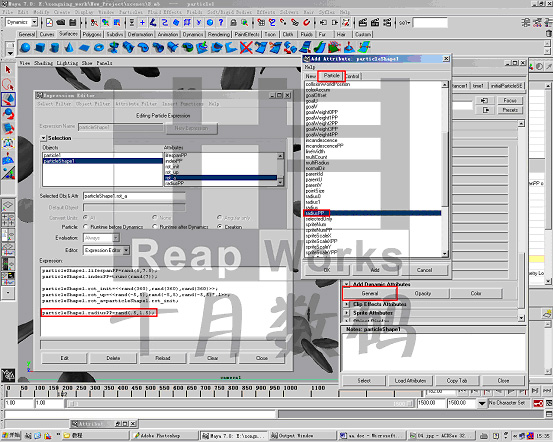Select particle1 in the Objects list
This screenshot has width=553, height=442.
(x=102, y=155)
